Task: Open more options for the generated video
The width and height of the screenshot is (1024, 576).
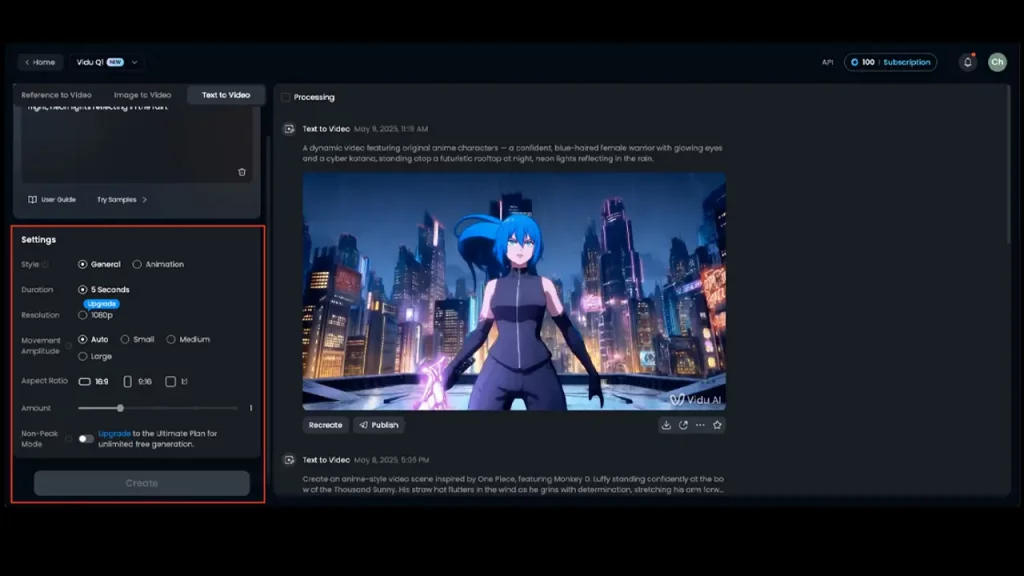Action: [x=700, y=425]
